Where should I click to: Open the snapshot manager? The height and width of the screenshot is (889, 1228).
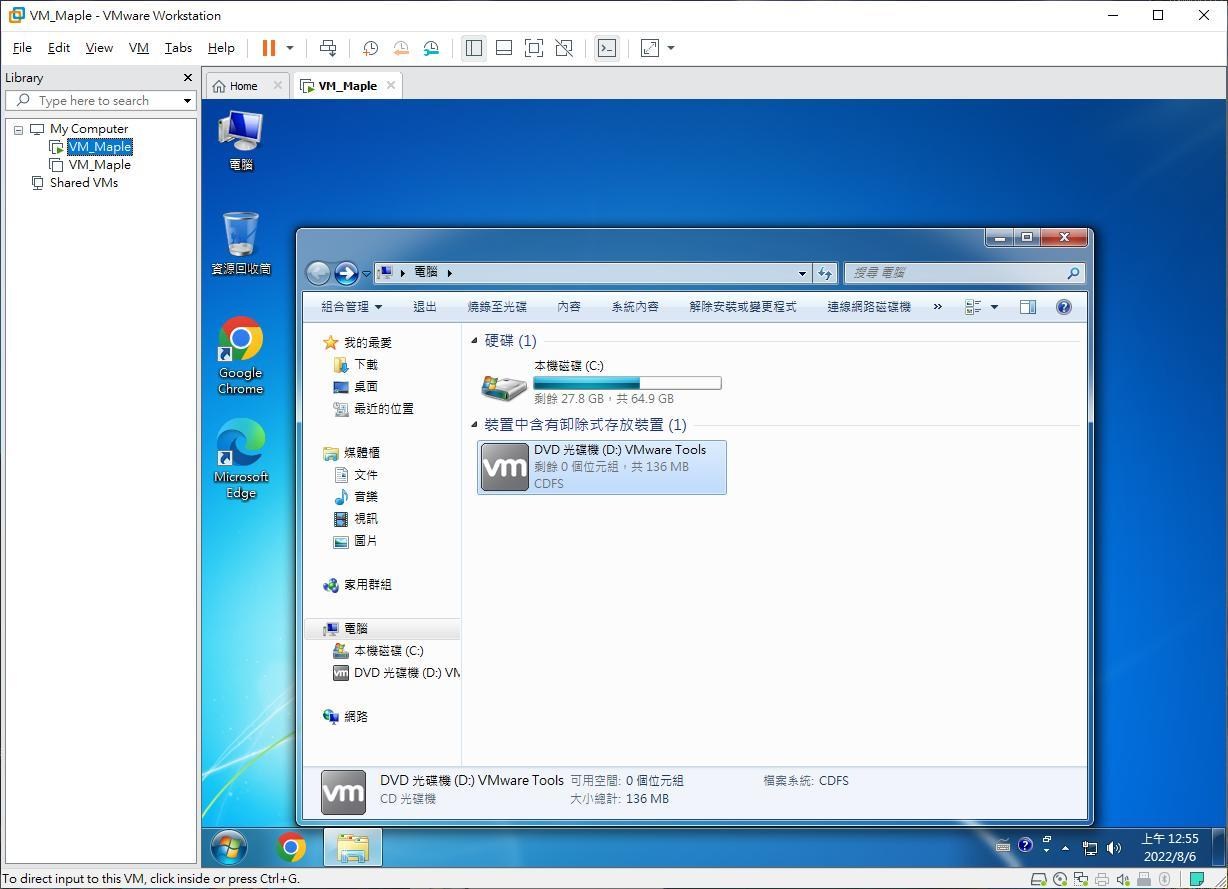point(431,47)
